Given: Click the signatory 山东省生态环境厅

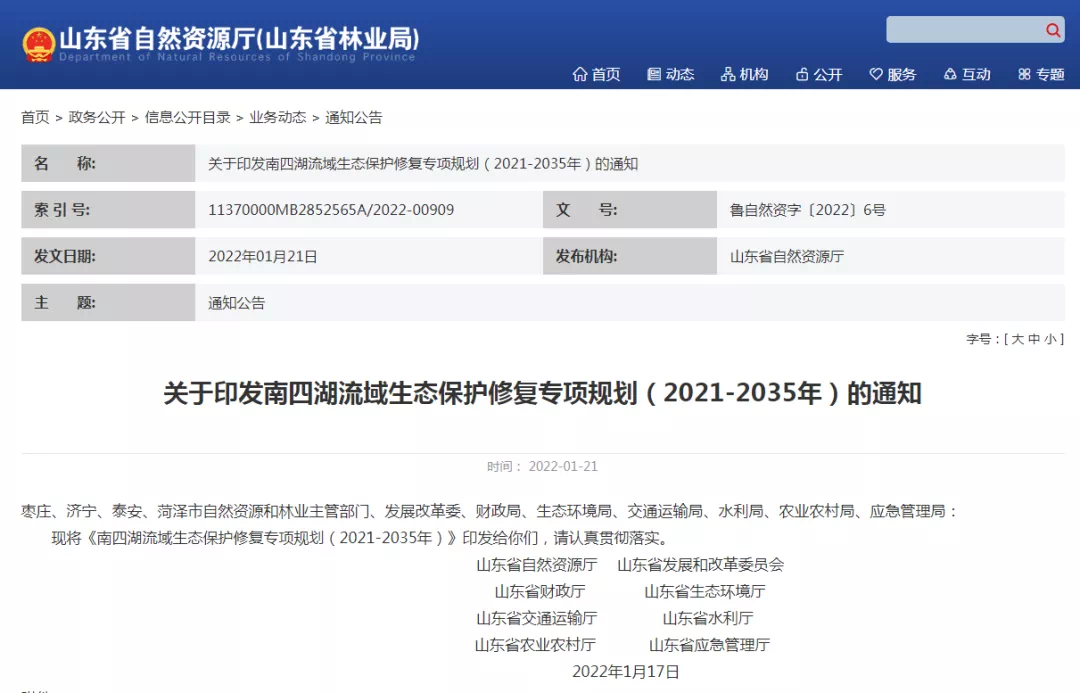Looking at the screenshot, I should 705,591.
